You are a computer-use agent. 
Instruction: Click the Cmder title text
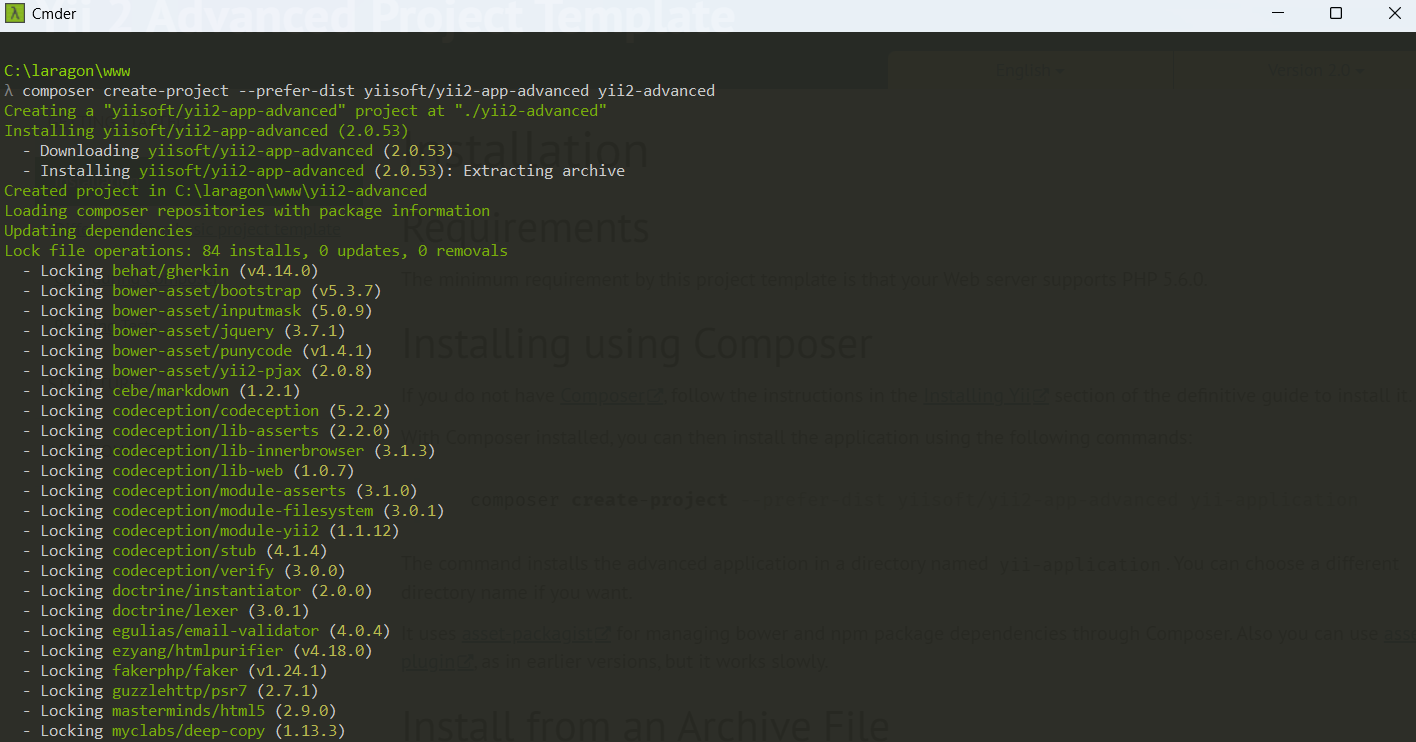tap(56, 14)
